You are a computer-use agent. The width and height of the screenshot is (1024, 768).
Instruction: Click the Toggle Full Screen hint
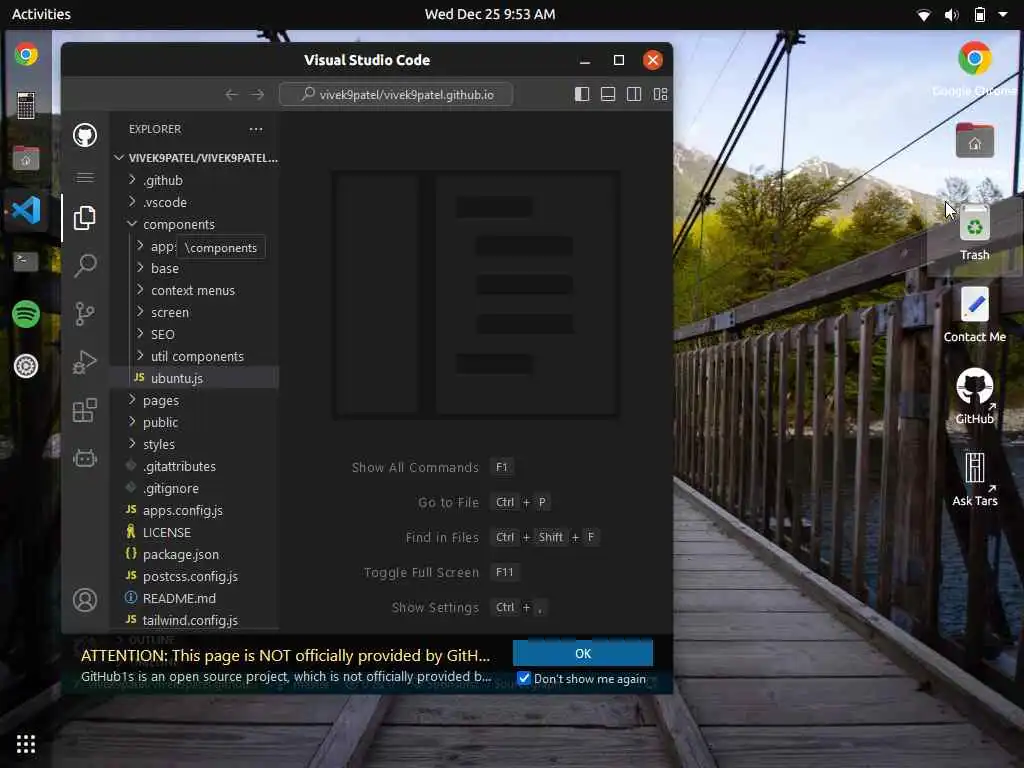[x=441, y=573]
